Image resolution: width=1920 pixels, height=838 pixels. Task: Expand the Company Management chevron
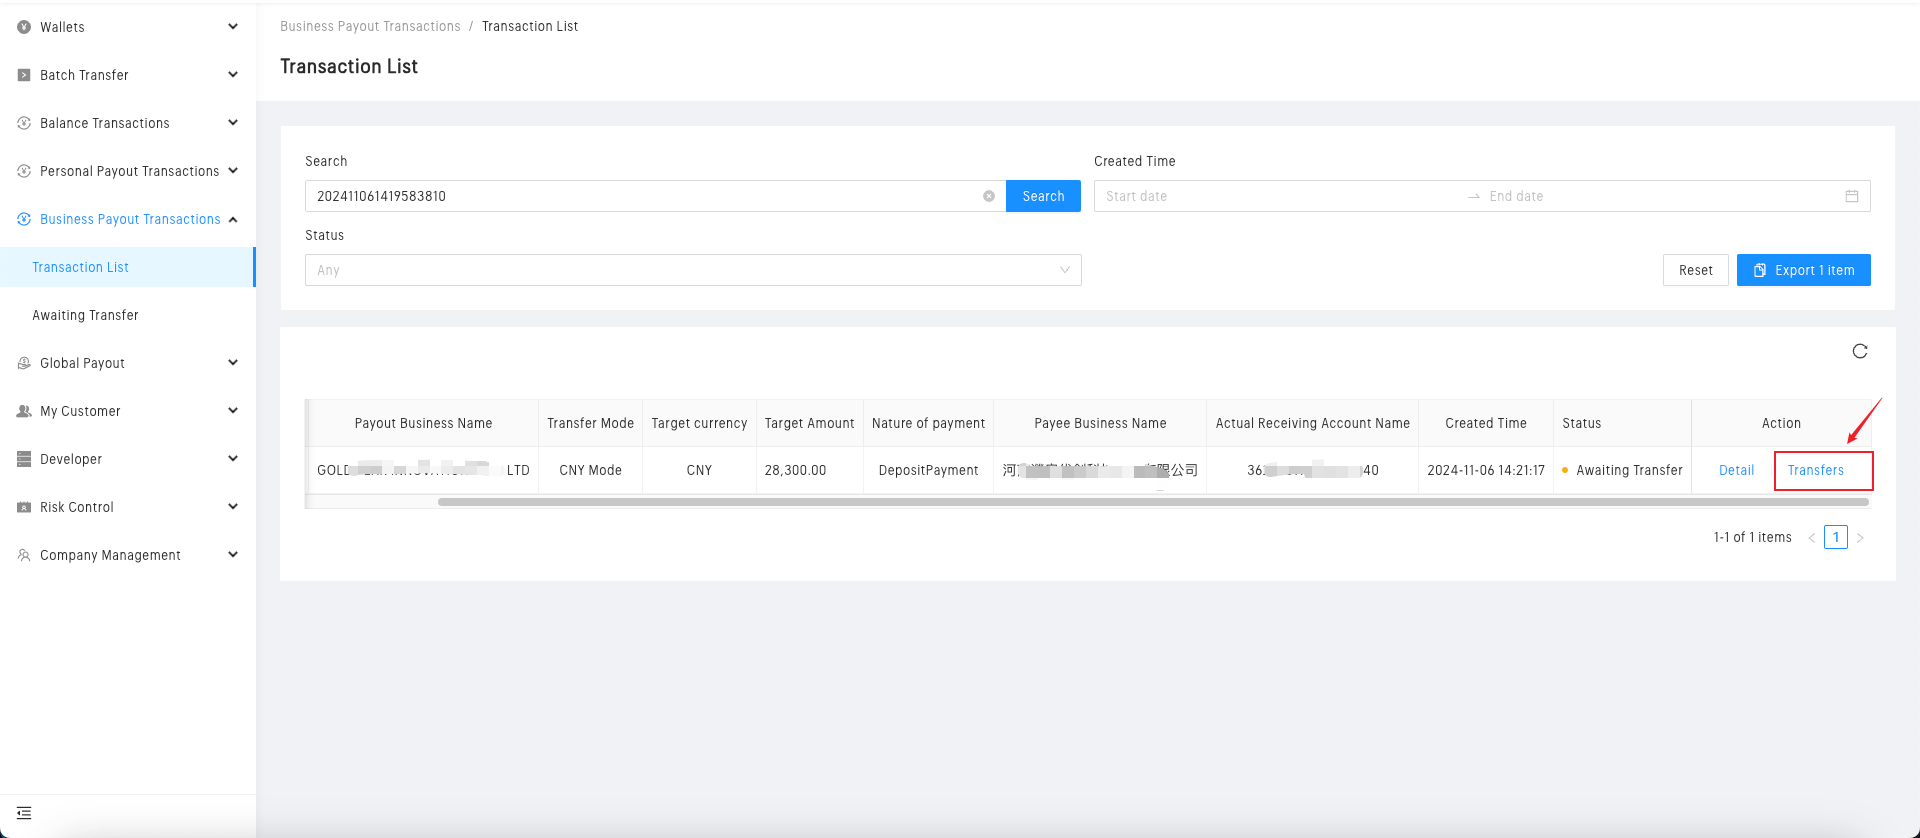point(233,555)
